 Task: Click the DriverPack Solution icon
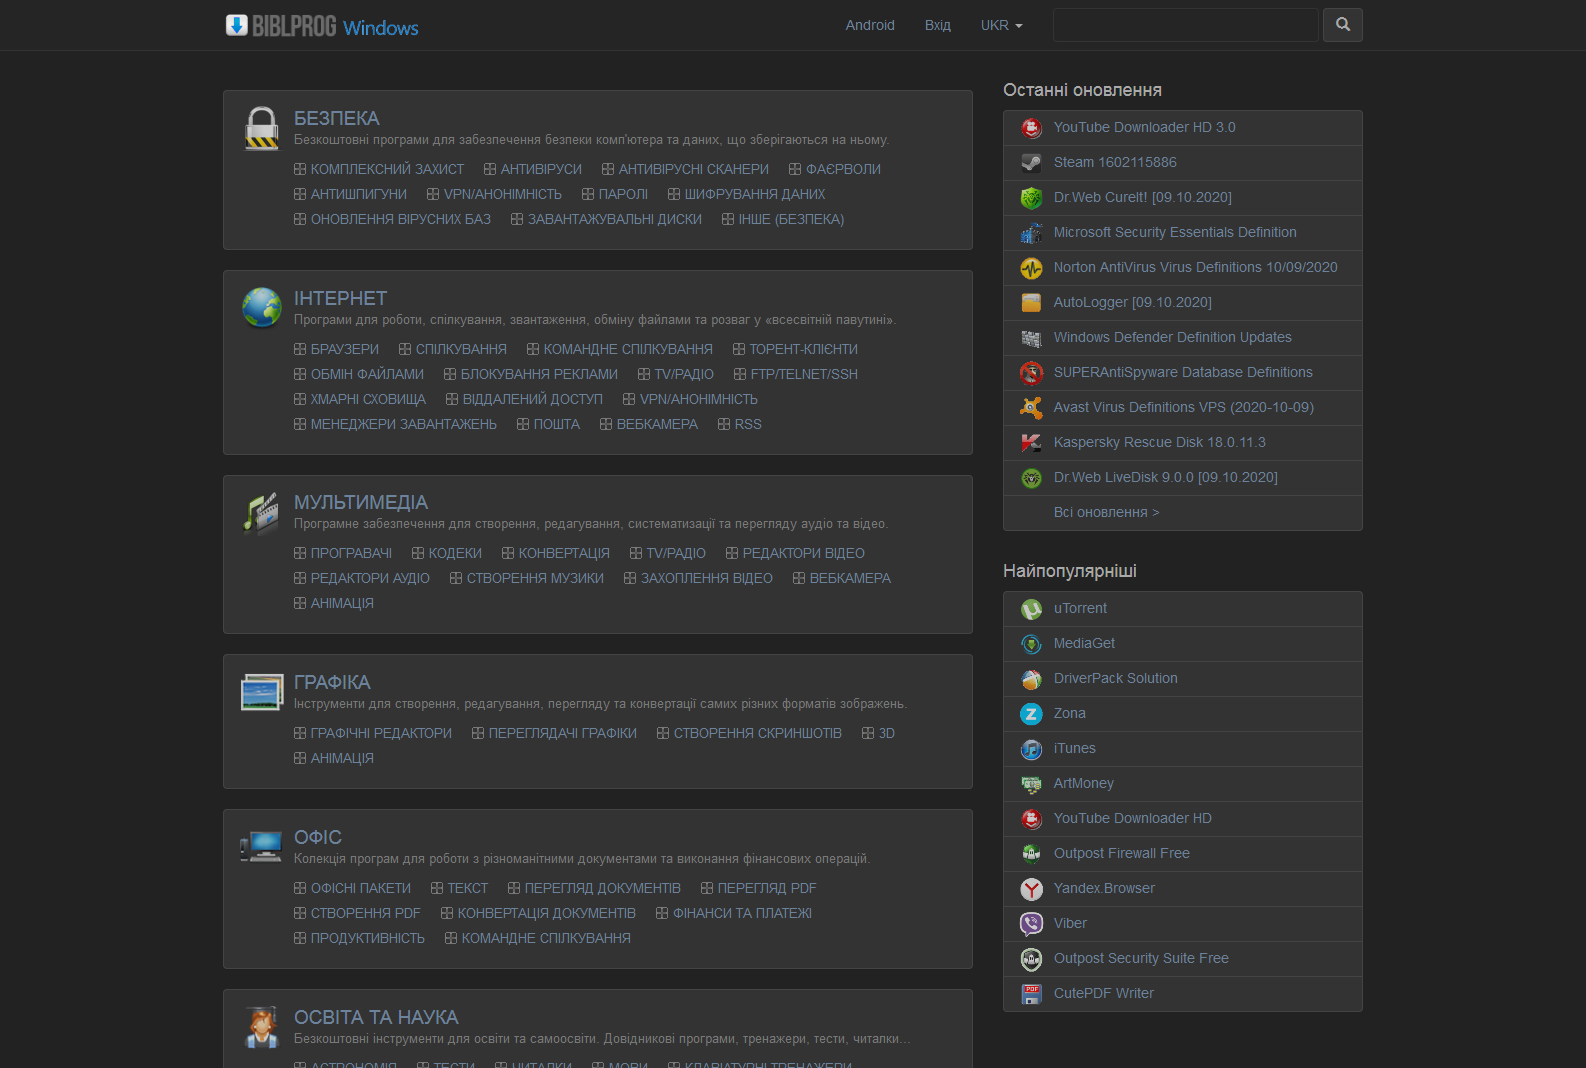[1031, 679]
